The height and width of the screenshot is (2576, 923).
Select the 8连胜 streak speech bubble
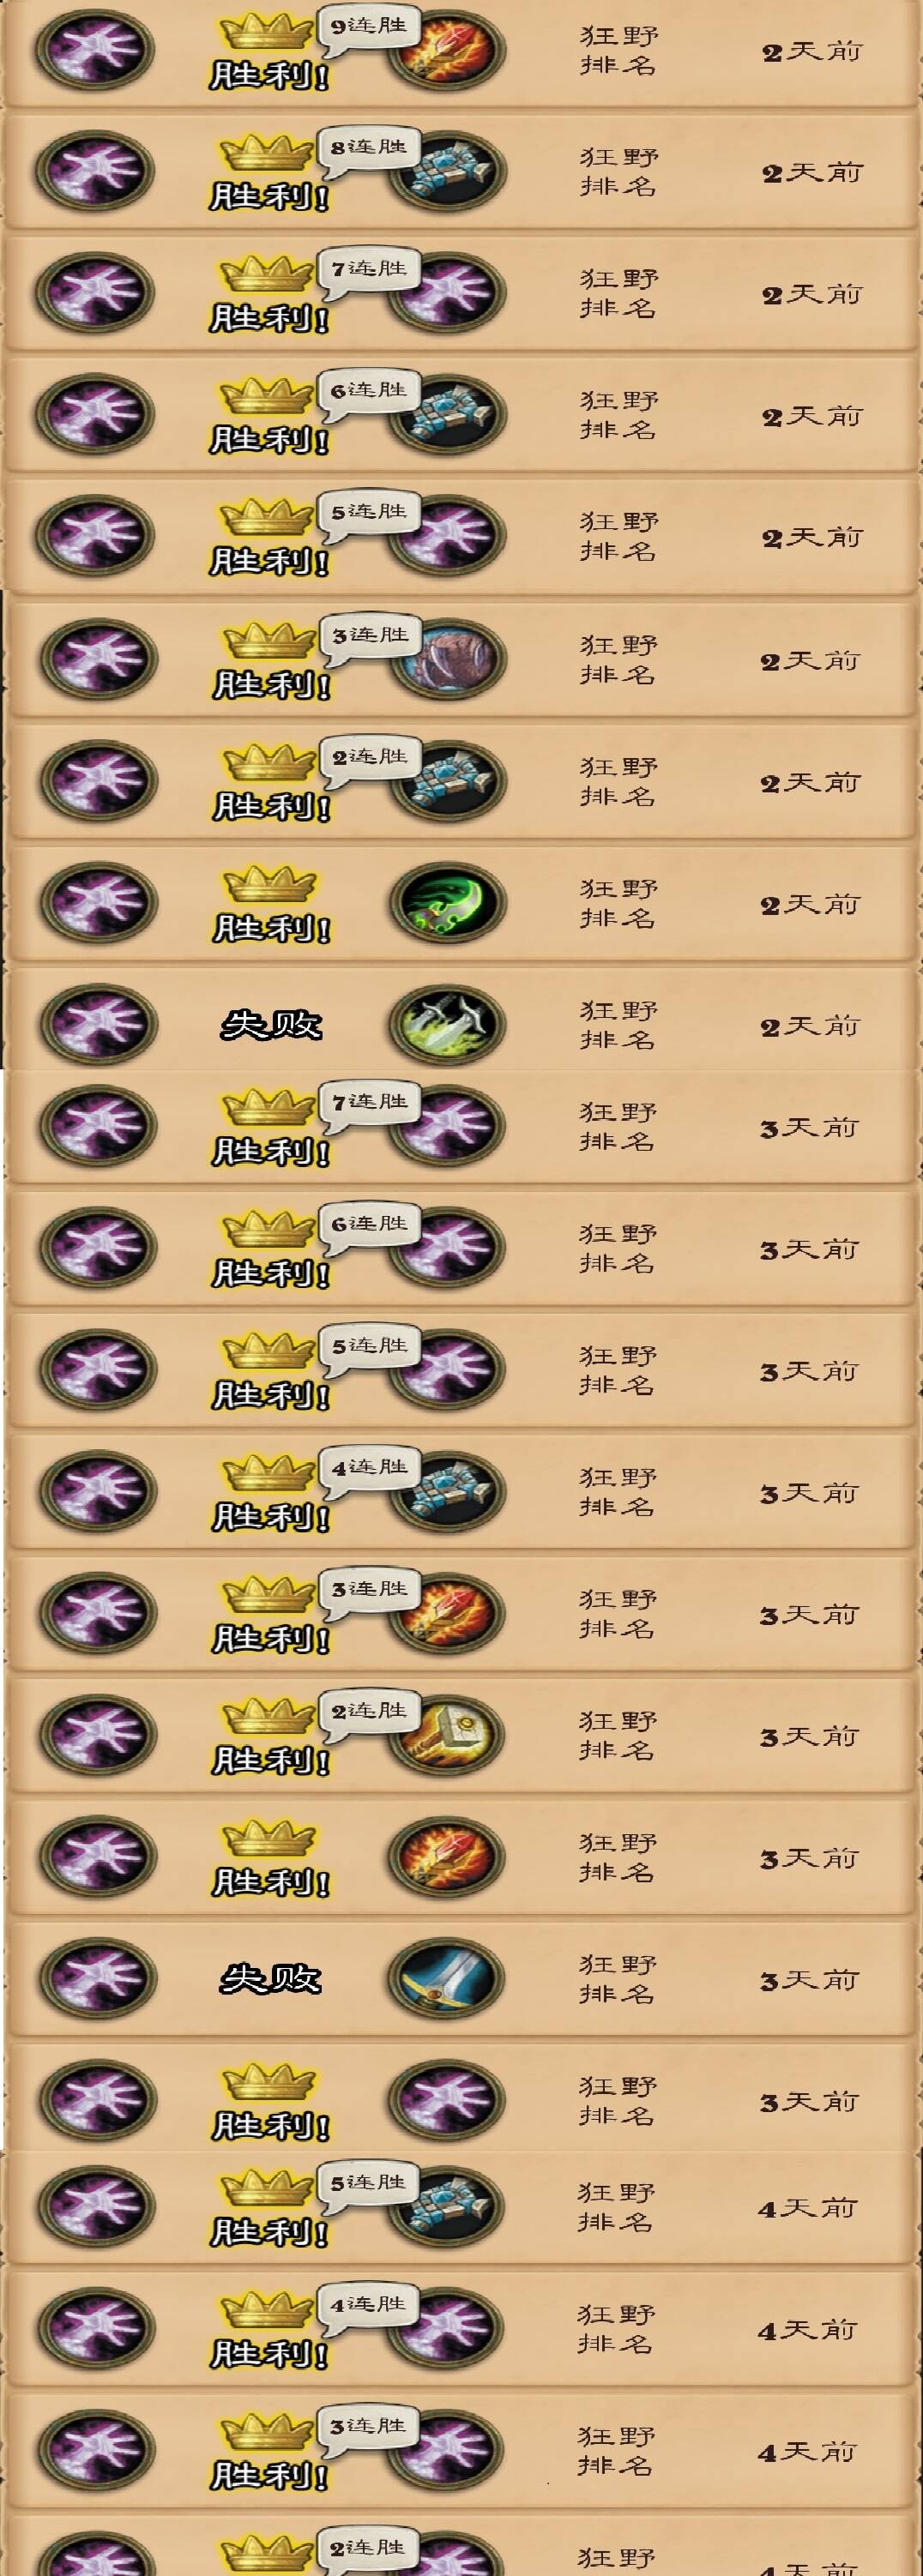click(368, 149)
